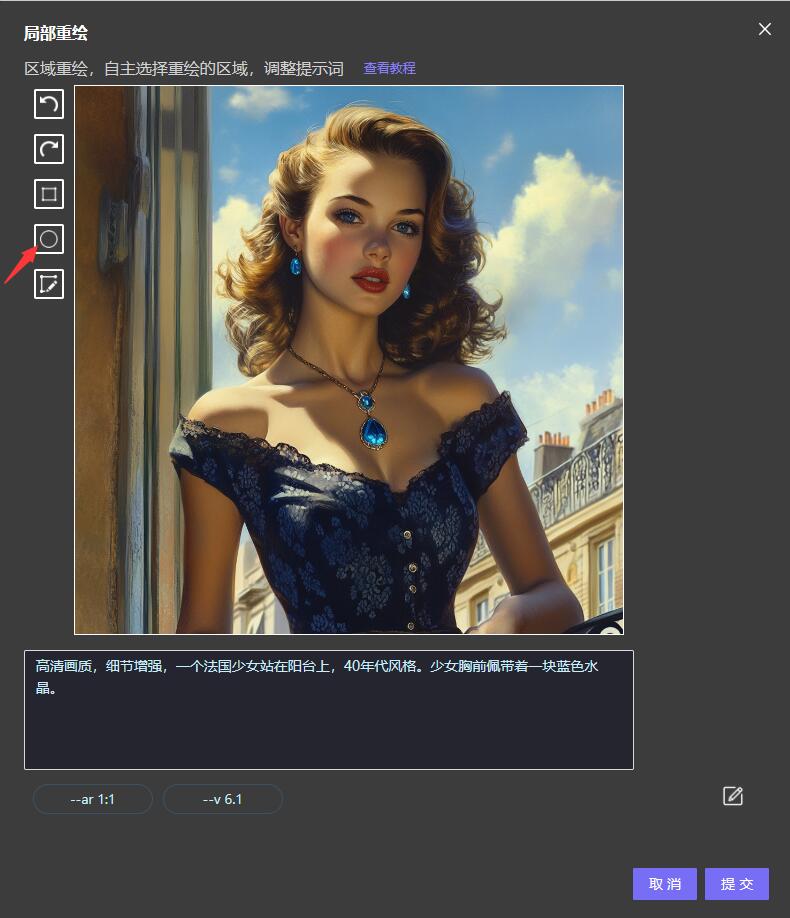Open the 查看教程 tutorial link
This screenshot has height=918, width=790.
click(389, 68)
